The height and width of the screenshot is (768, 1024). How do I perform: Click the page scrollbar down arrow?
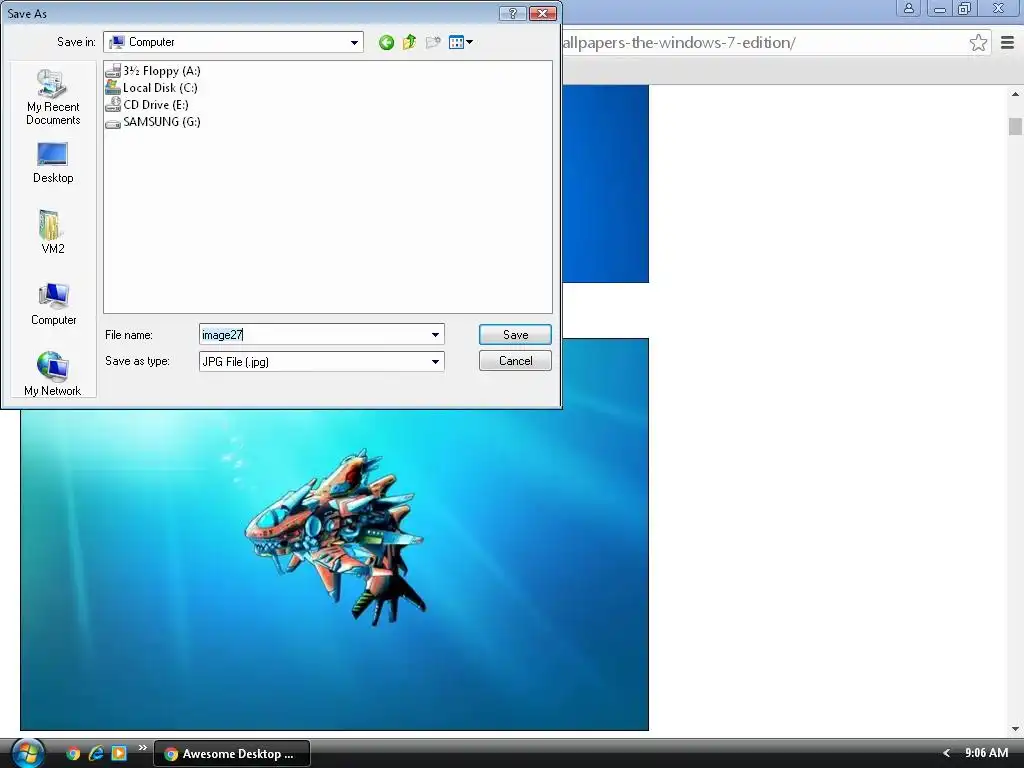pos(1015,729)
